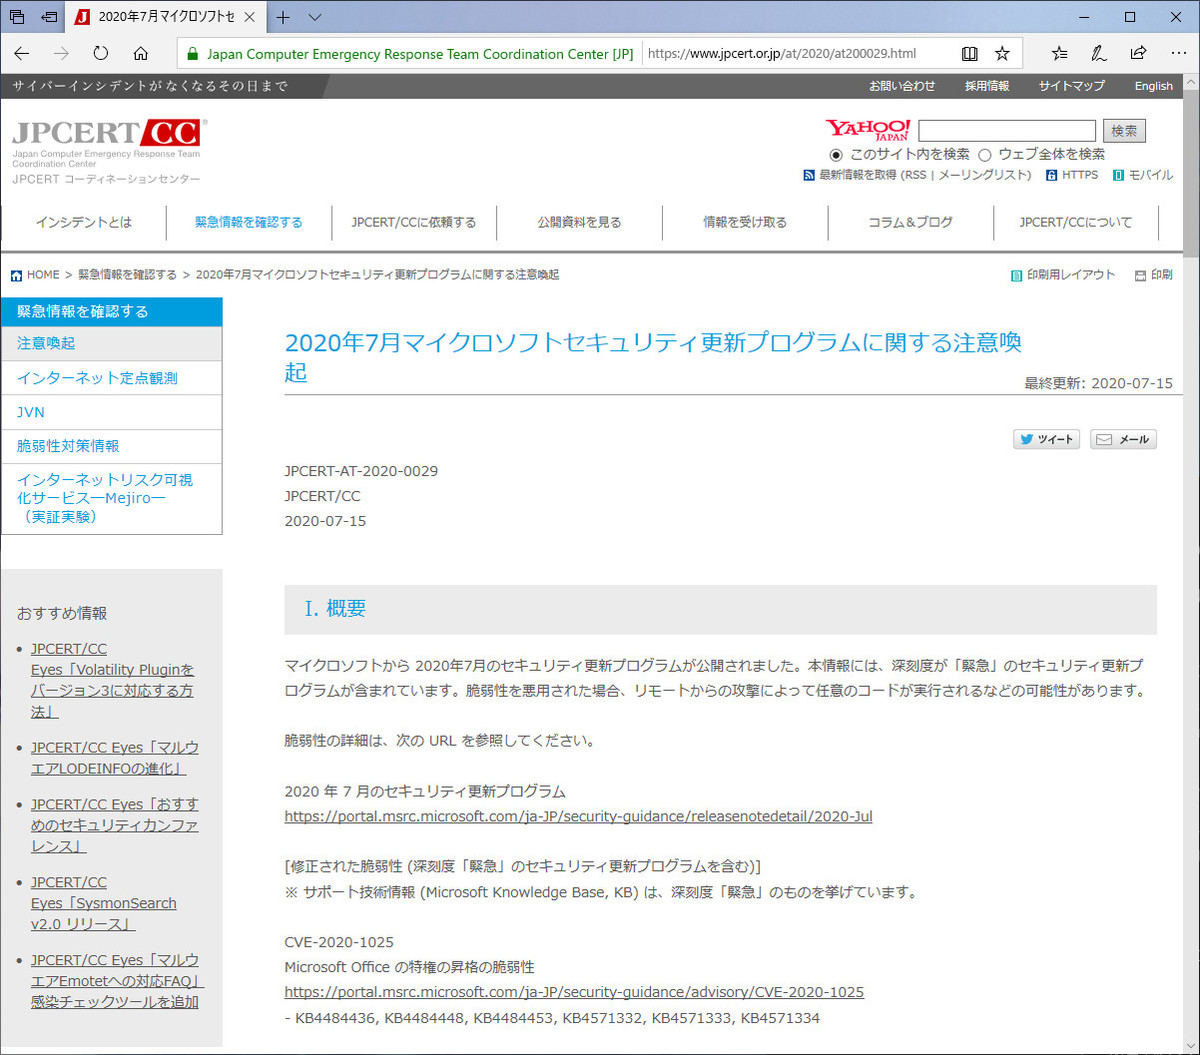The width and height of the screenshot is (1200, 1055).
Task: Open コラム&ブログ menu
Action: (x=911, y=222)
